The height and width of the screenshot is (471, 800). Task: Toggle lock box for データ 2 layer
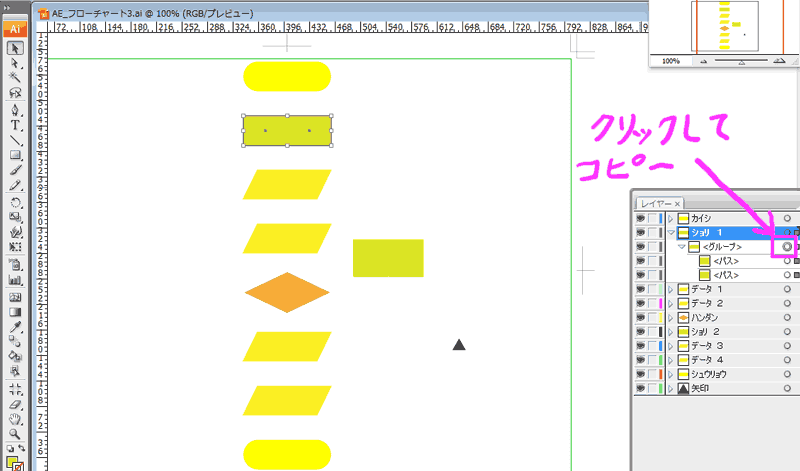pos(653,304)
